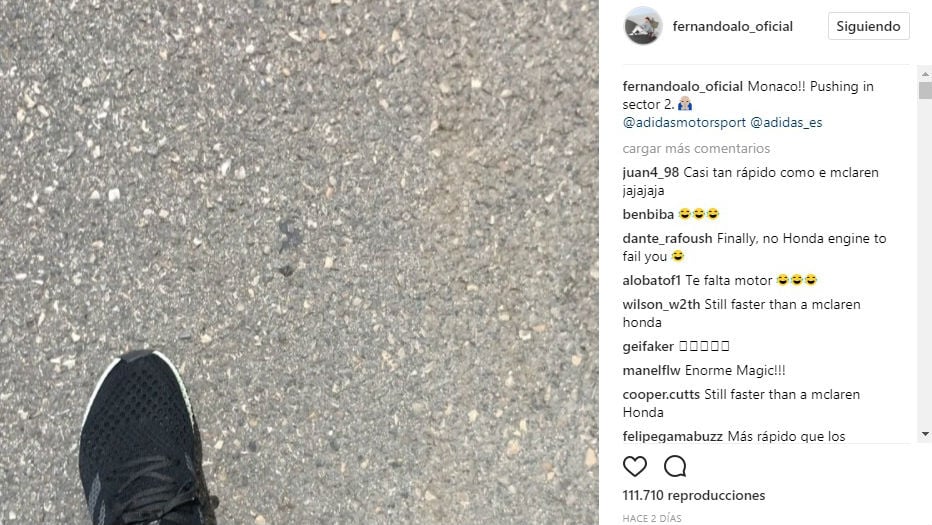Click the scroll down arrow in comments
This screenshot has width=932, height=525.
point(925,435)
